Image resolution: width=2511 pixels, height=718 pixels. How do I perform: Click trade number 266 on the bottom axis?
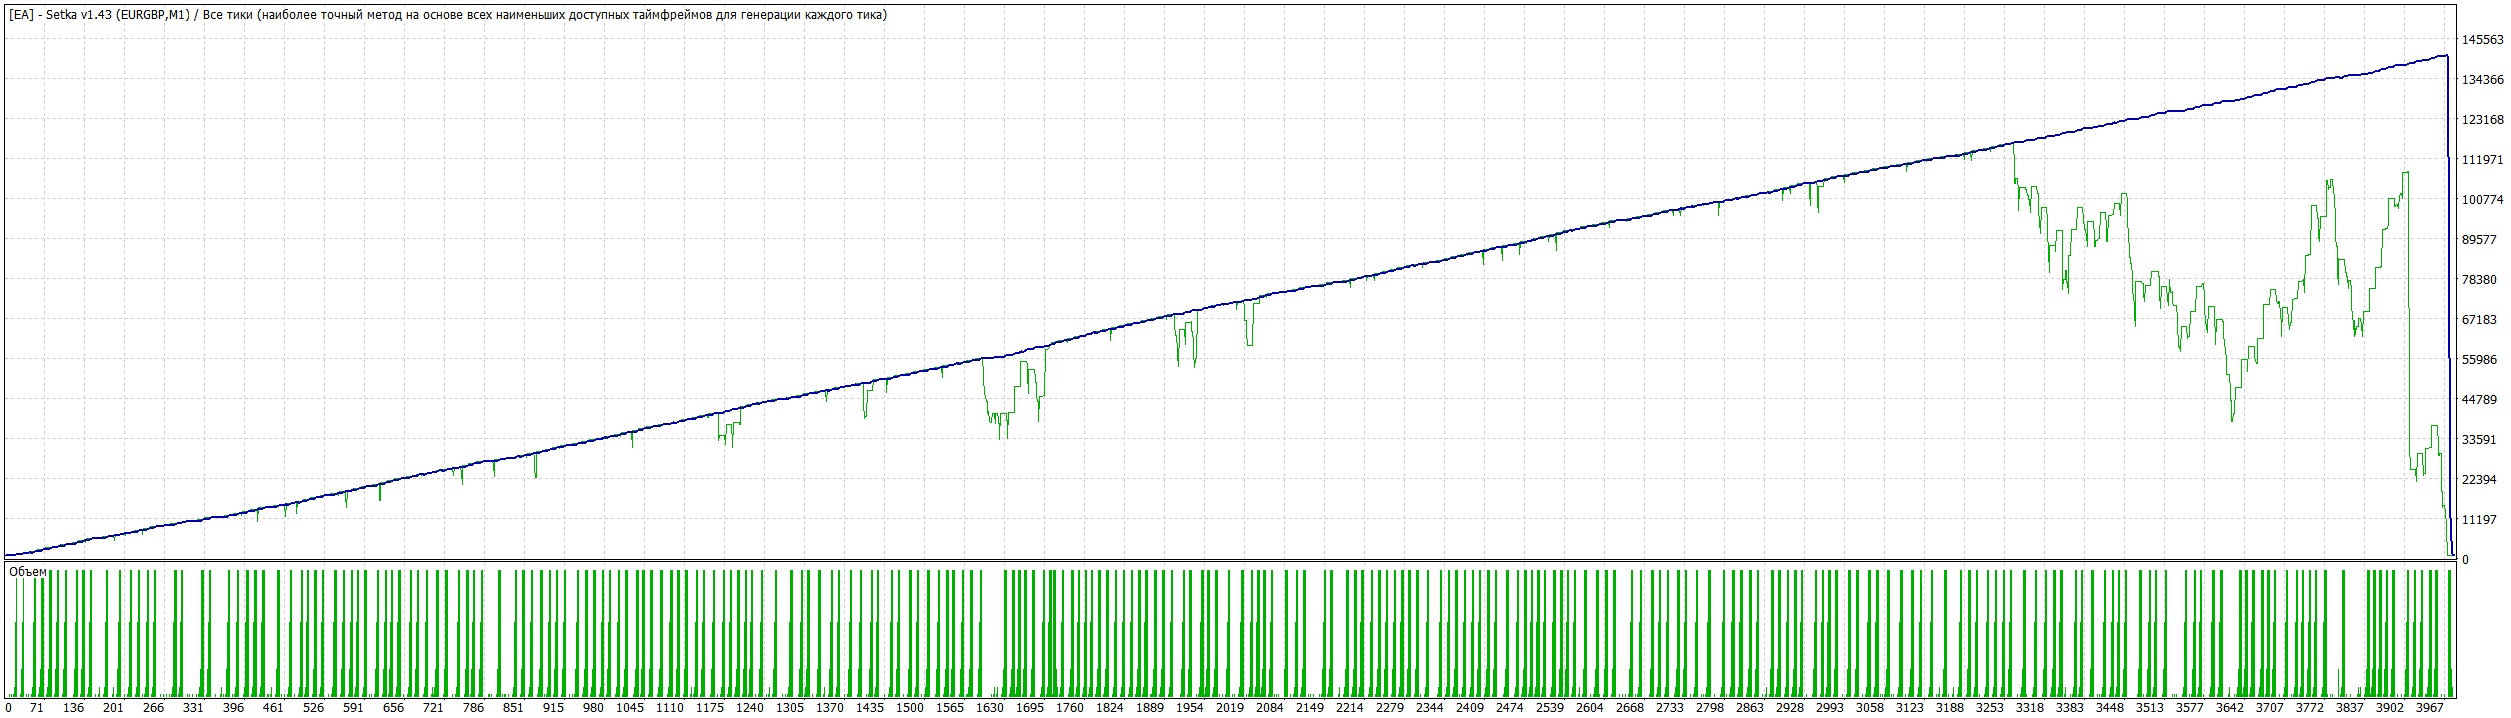(x=153, y=708)
